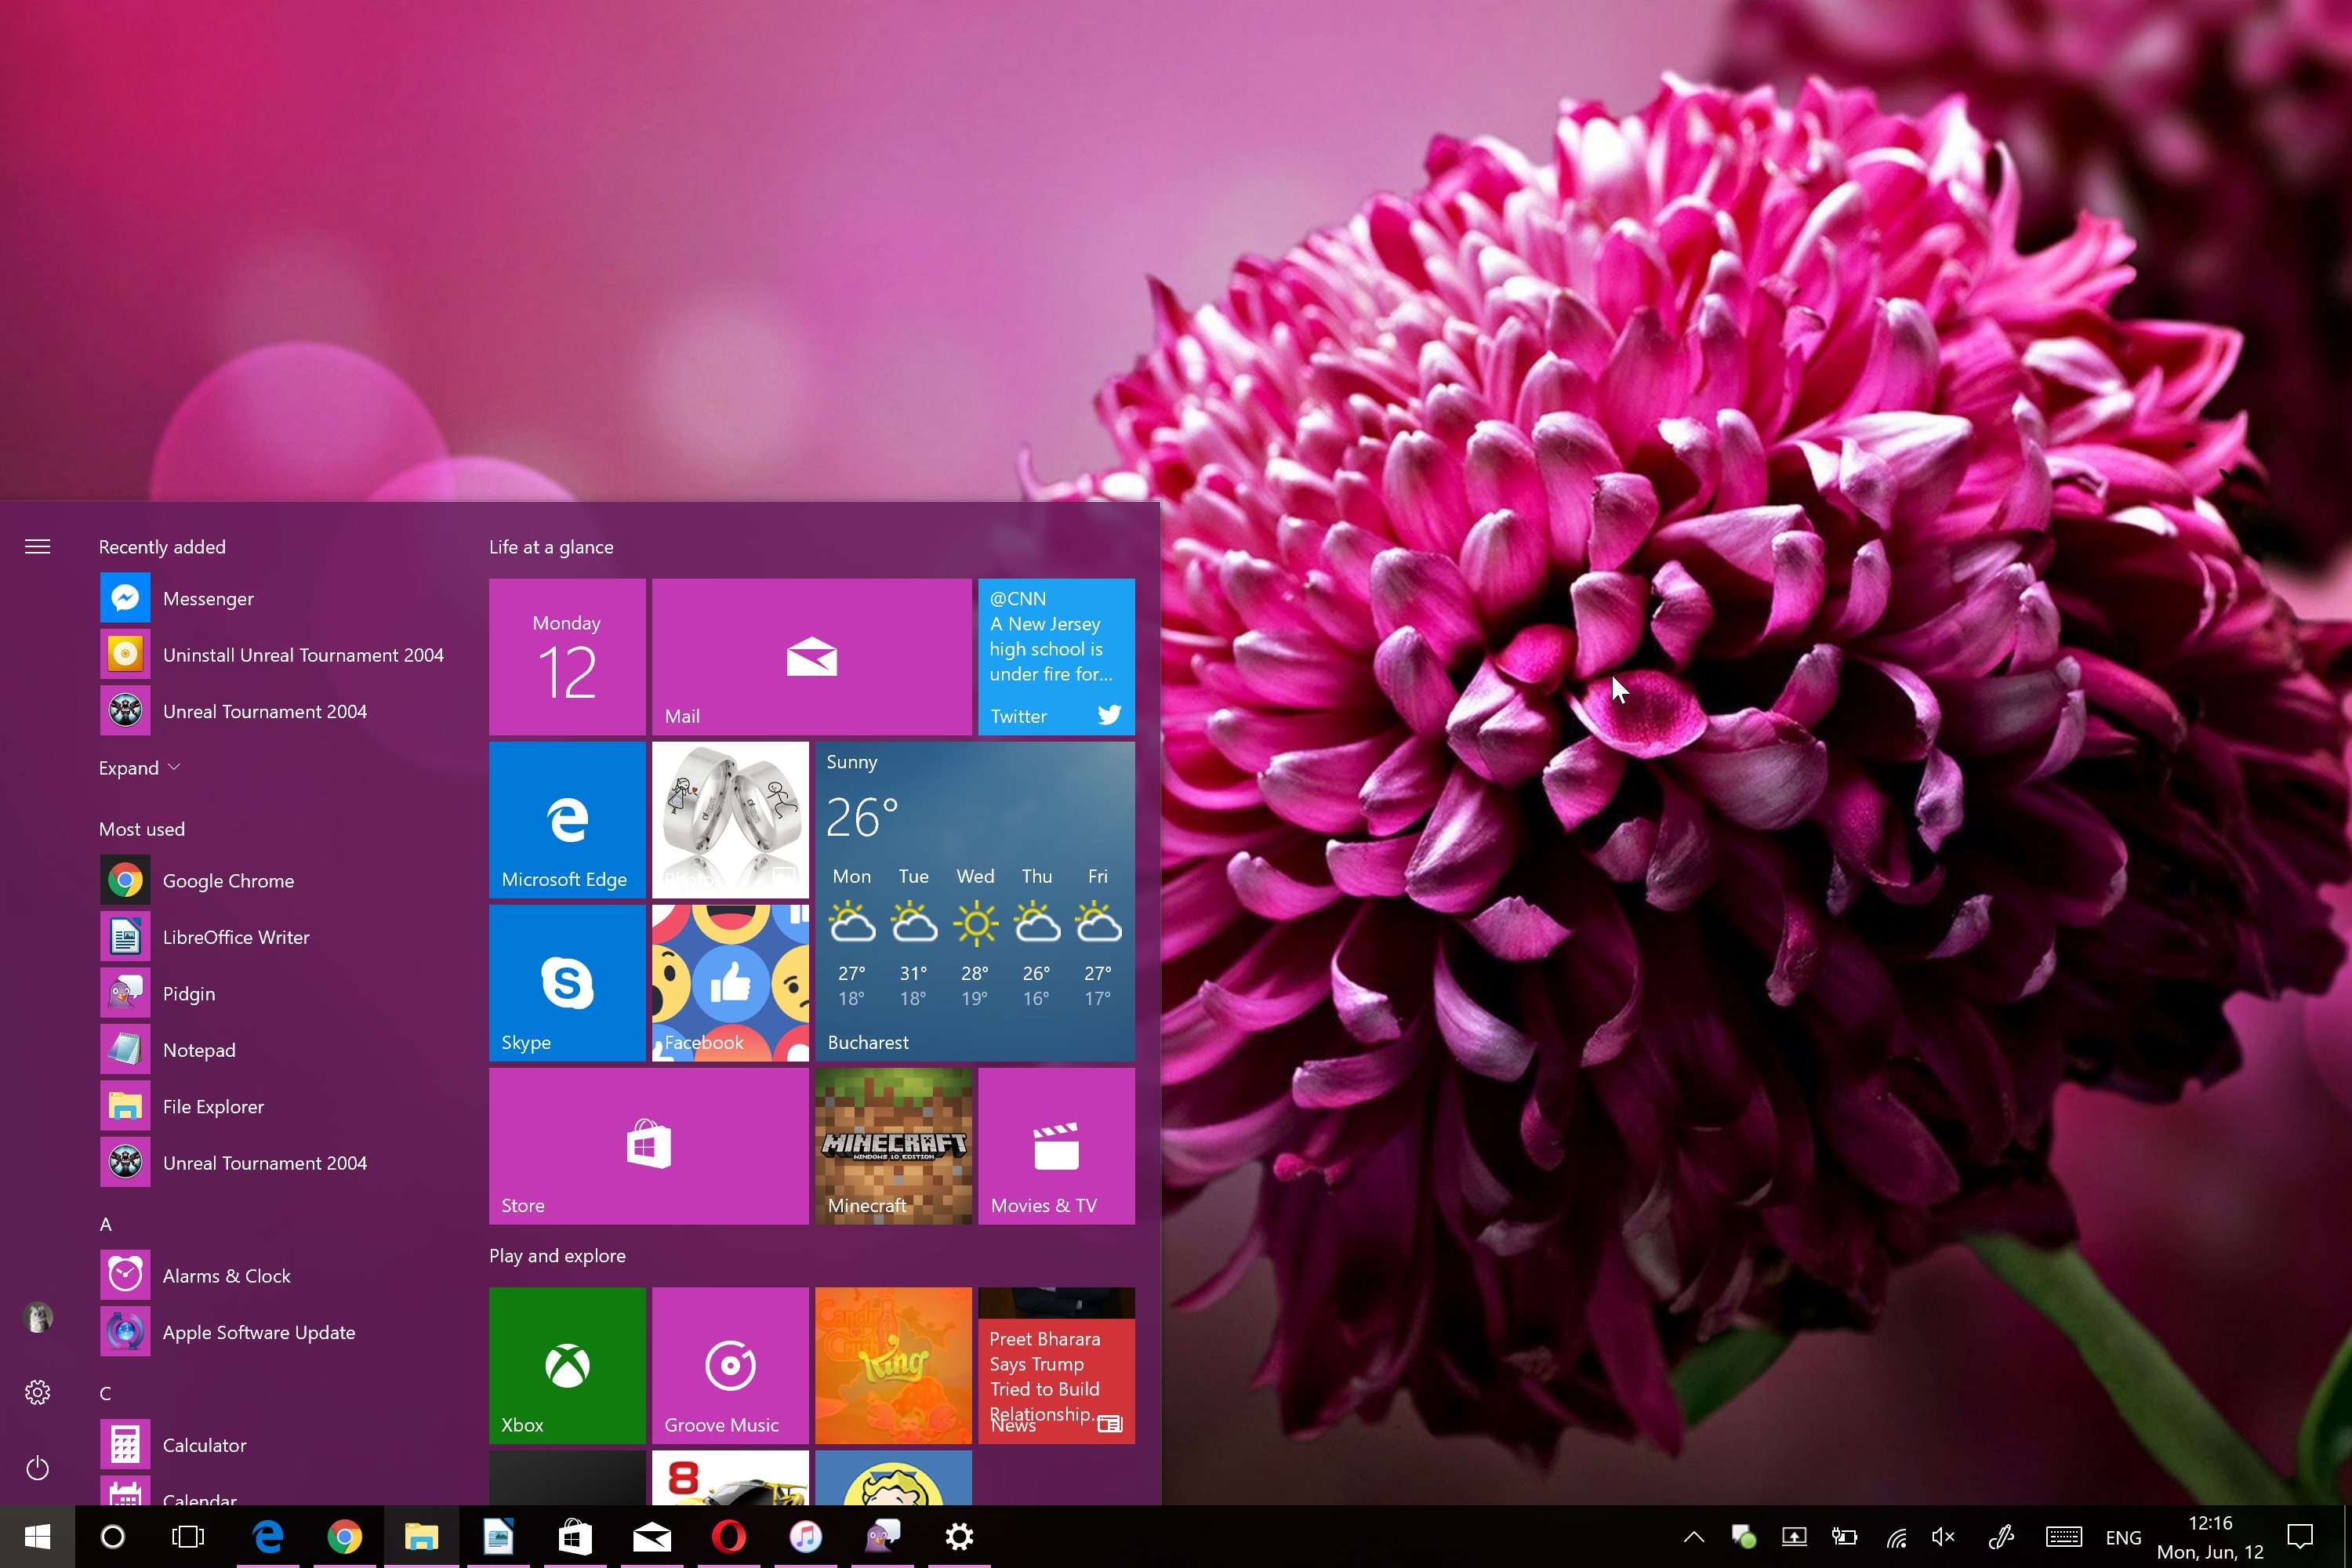Start Minecraft Windows 10 Edition tile

[x=892, y=1145]
